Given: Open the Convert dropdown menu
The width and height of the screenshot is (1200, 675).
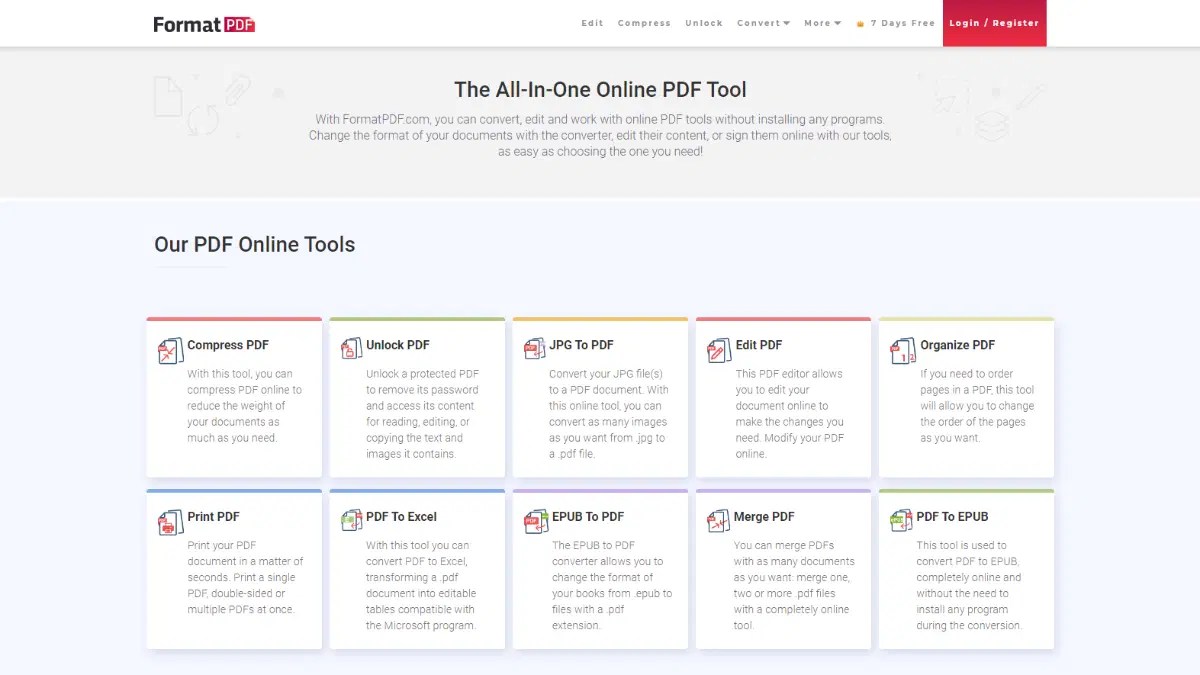Looking at the screenshot, I should point(763,23).
